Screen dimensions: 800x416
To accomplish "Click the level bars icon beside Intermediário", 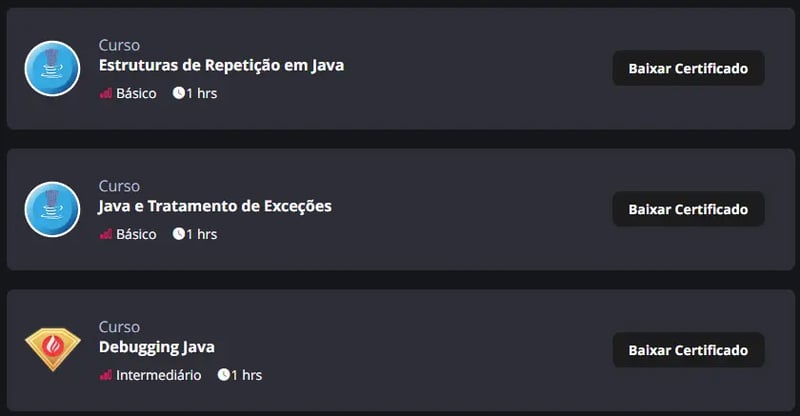I will (x=106, y=376).
